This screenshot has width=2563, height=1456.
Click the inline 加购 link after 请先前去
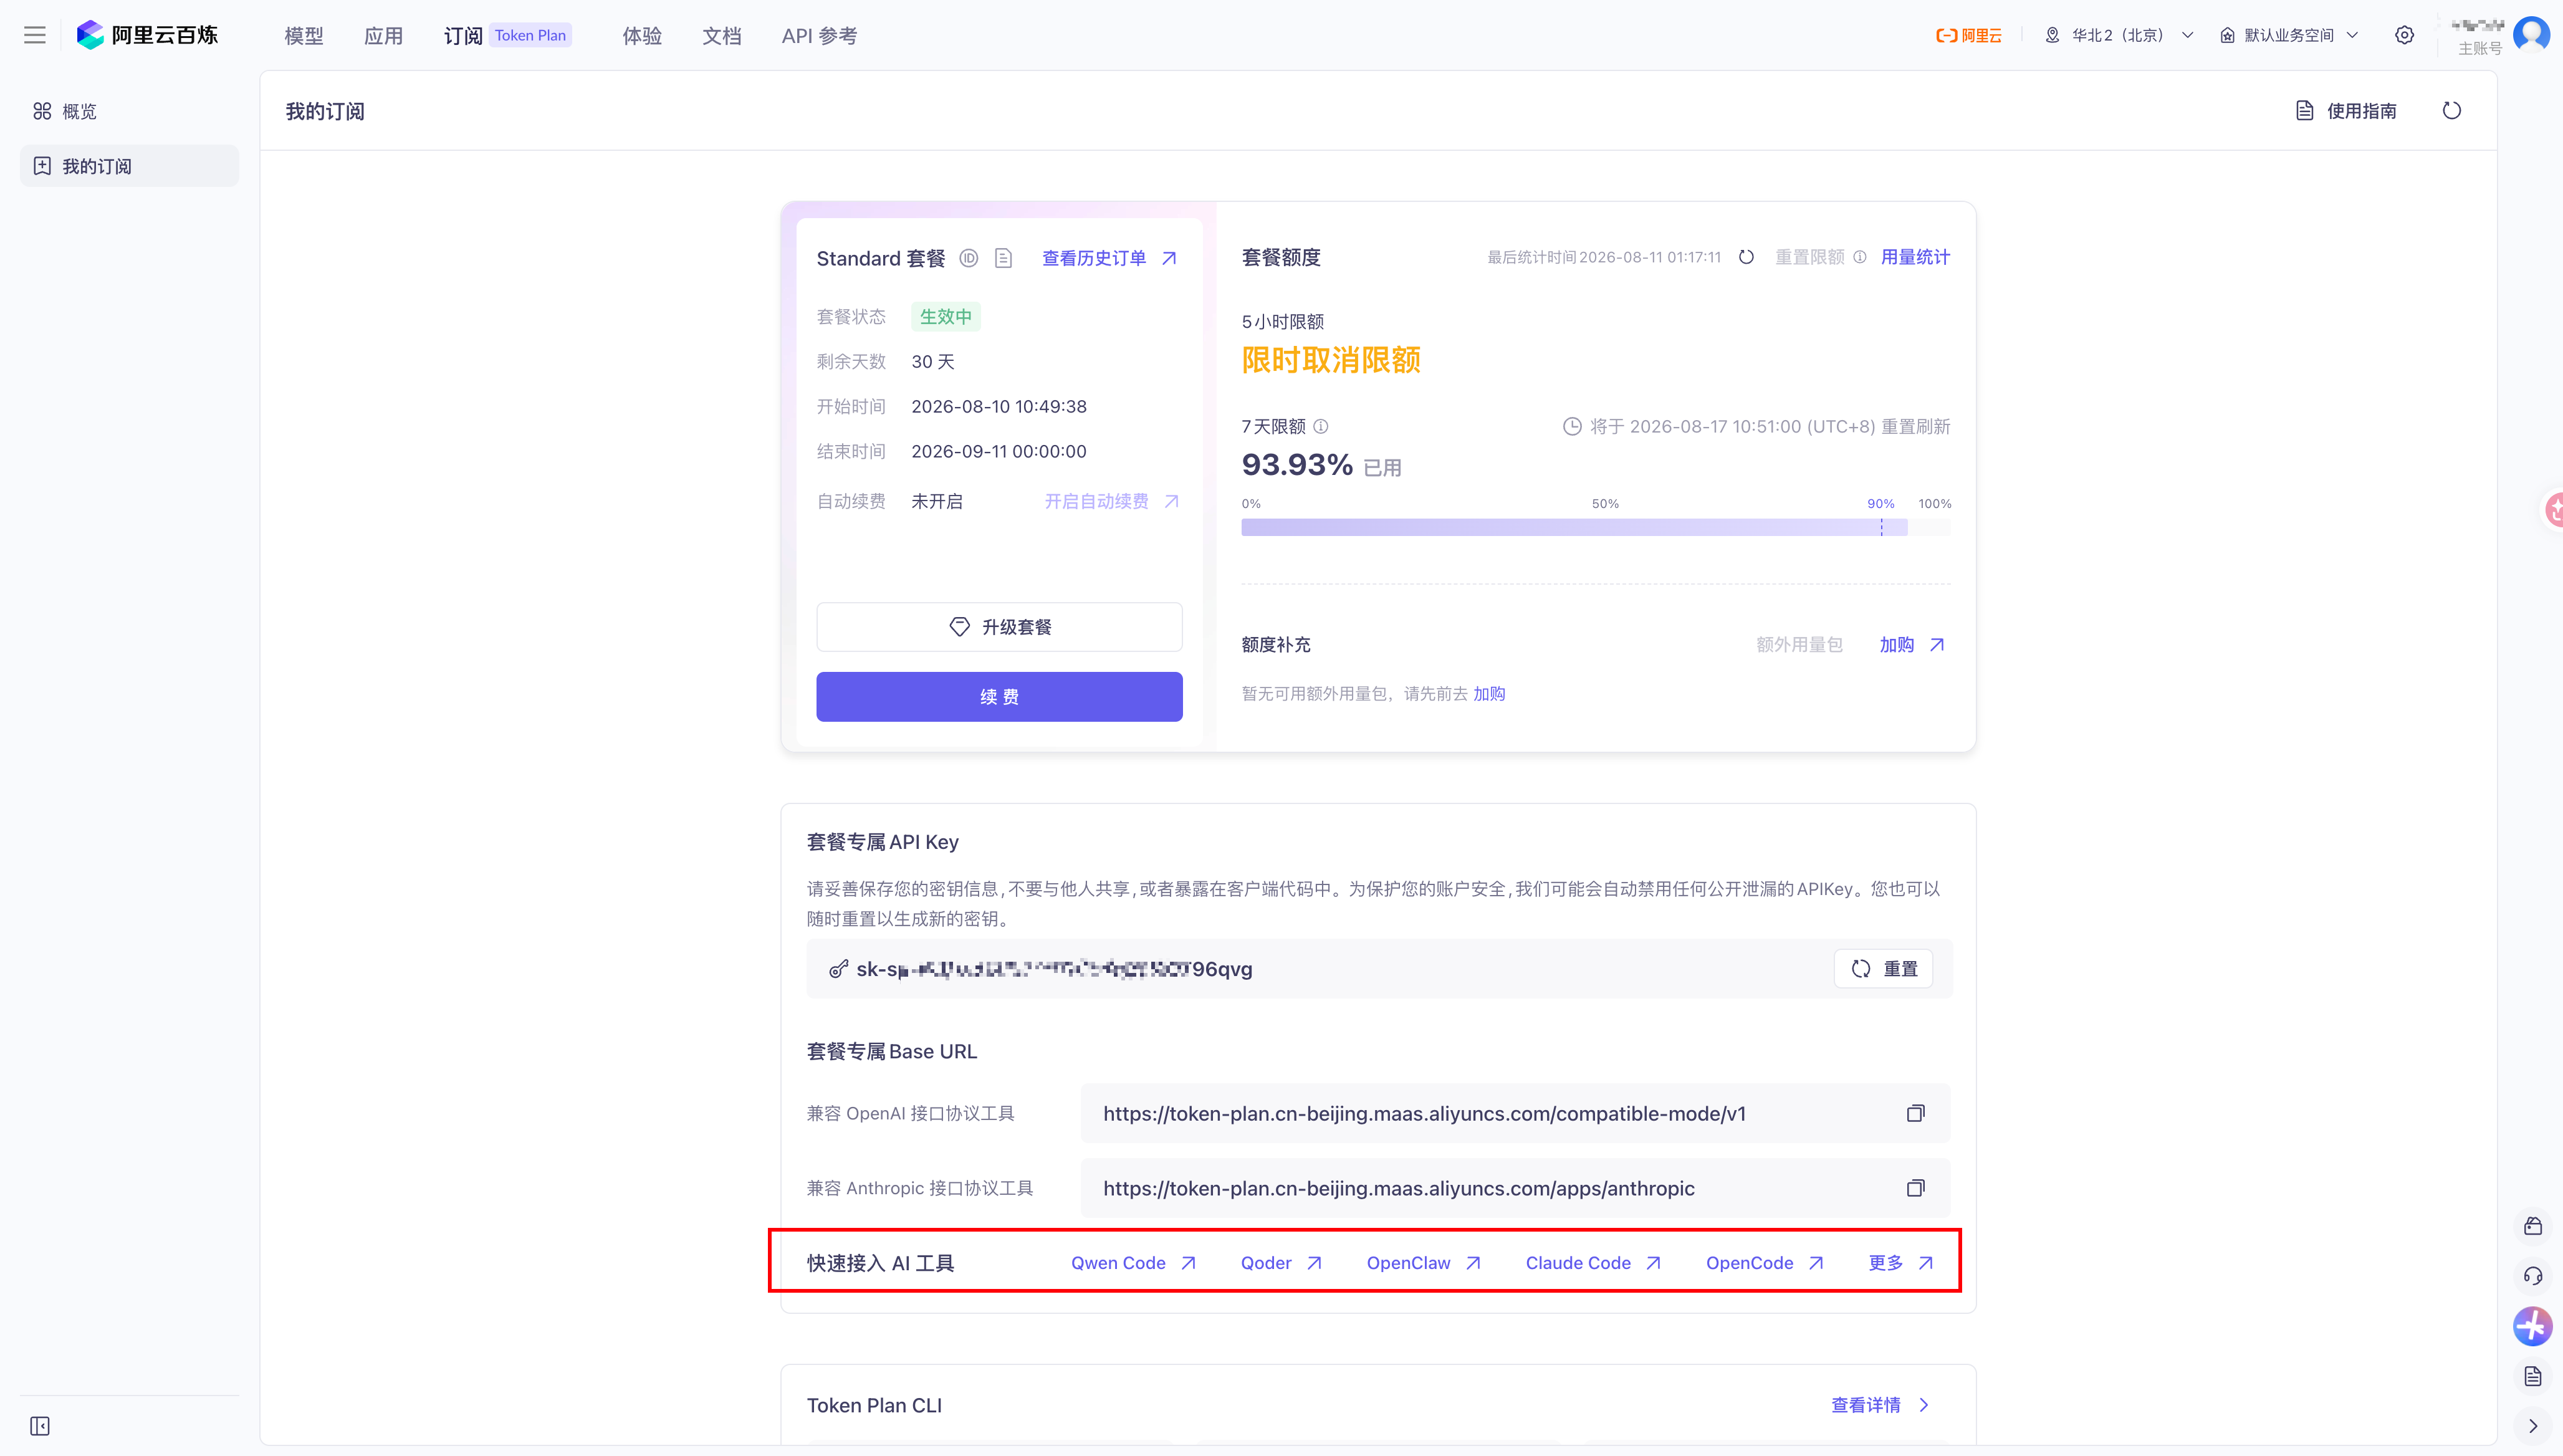1488,694
